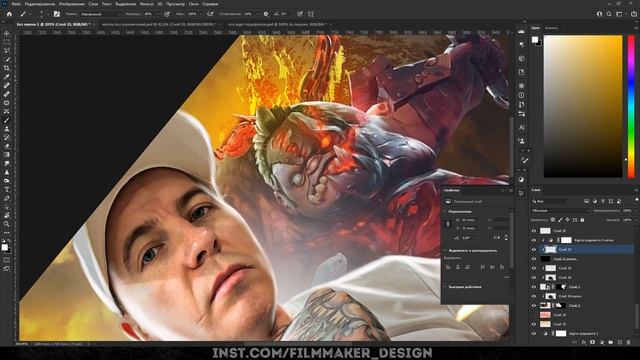
Task: Click the Home icon in options bar
Action: pos(9,14)
